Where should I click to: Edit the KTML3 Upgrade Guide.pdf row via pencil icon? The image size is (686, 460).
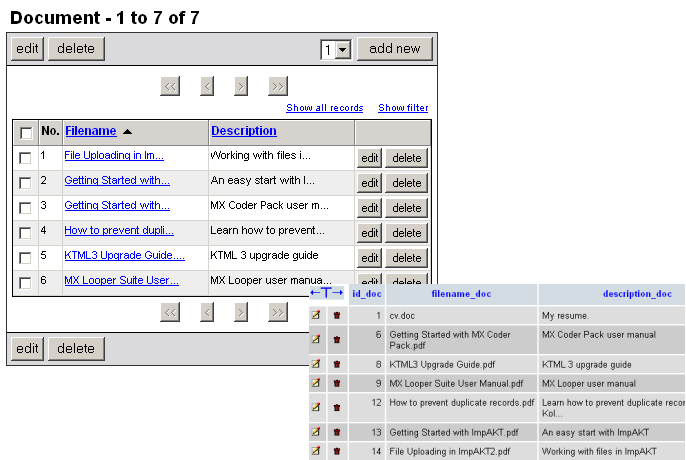316,364
